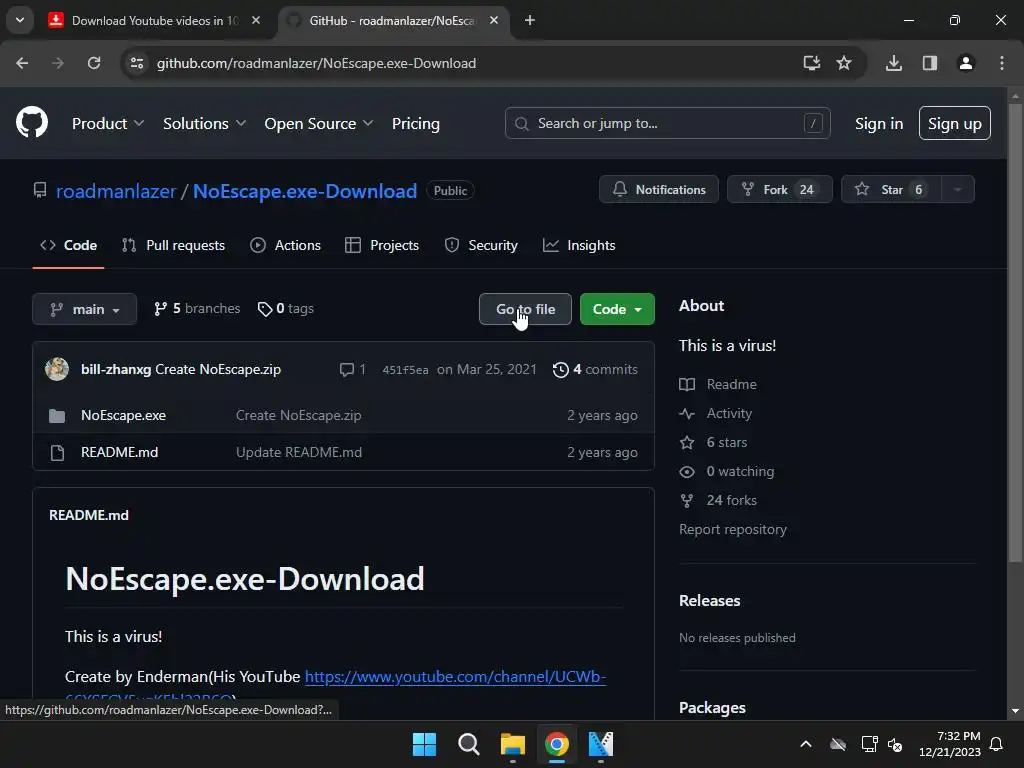Click the install app icon in address bar

coord(811,63)
